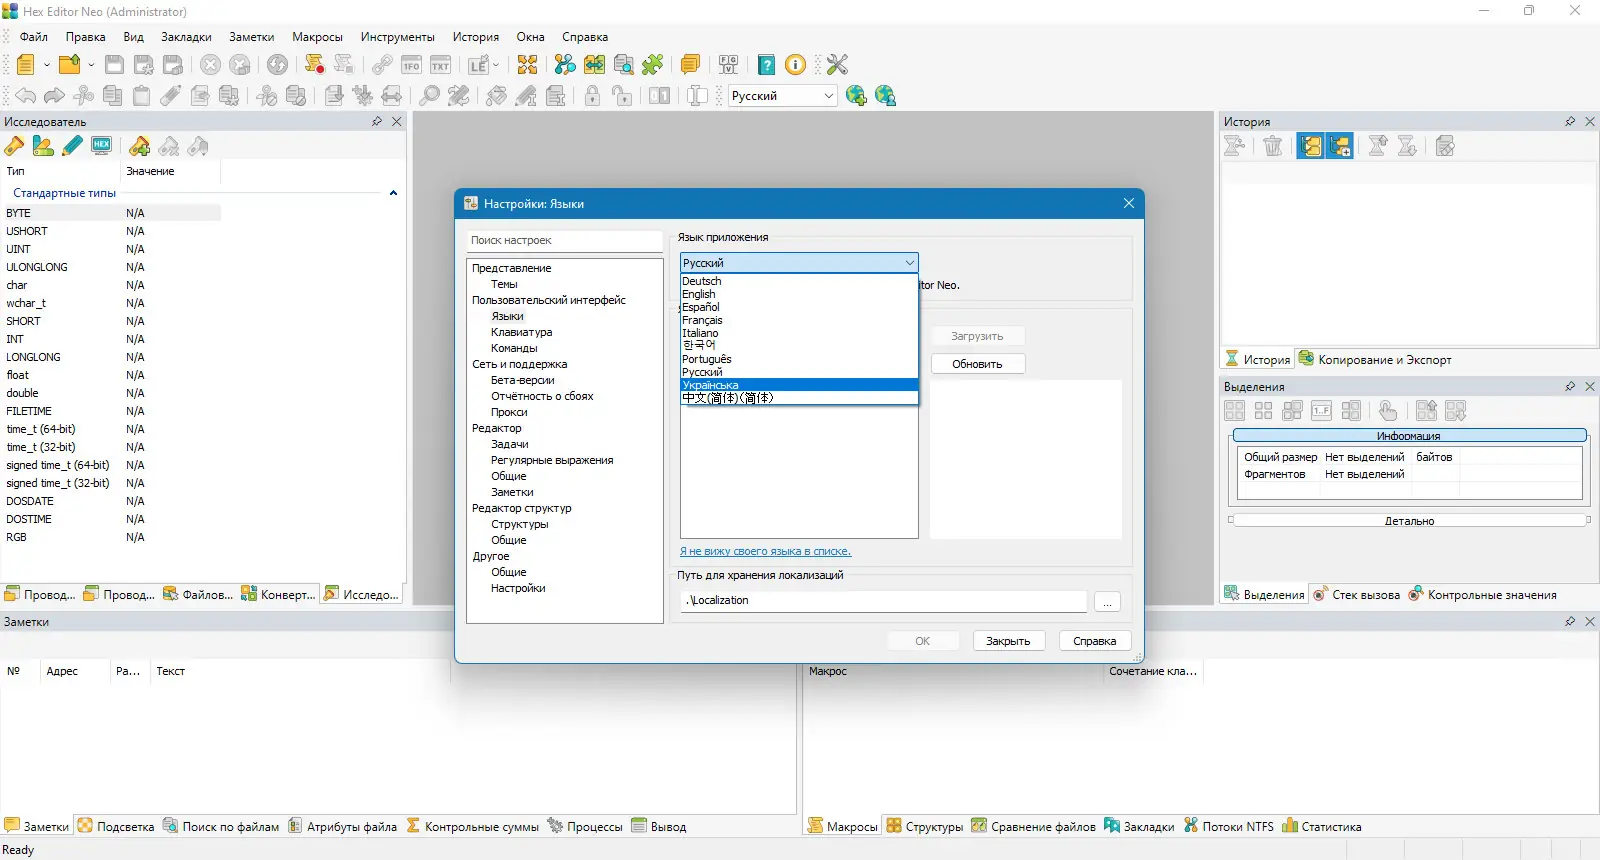Viewport: 1600px width, 860px height.
Task: Toggle pin on История panel
Action: (x=1570, y=122)
